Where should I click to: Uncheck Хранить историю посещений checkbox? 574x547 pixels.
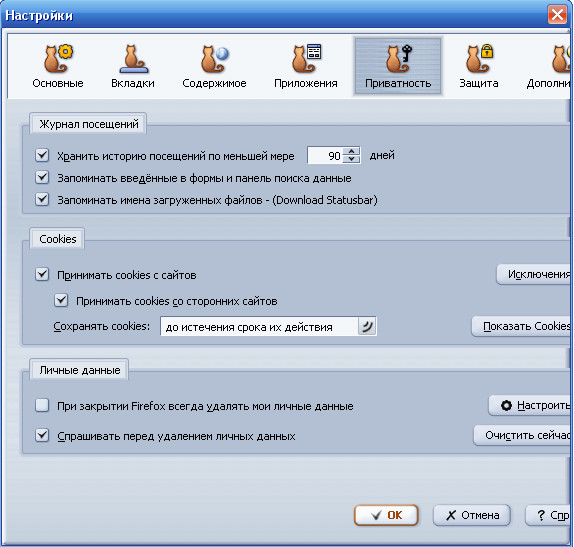click(x=42, y=155)
